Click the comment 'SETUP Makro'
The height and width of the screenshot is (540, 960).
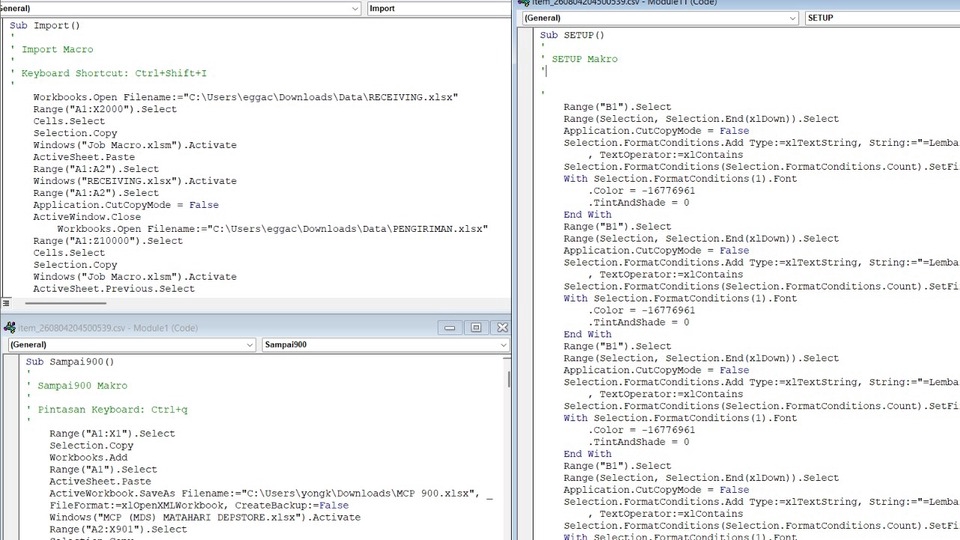(585, 59)
